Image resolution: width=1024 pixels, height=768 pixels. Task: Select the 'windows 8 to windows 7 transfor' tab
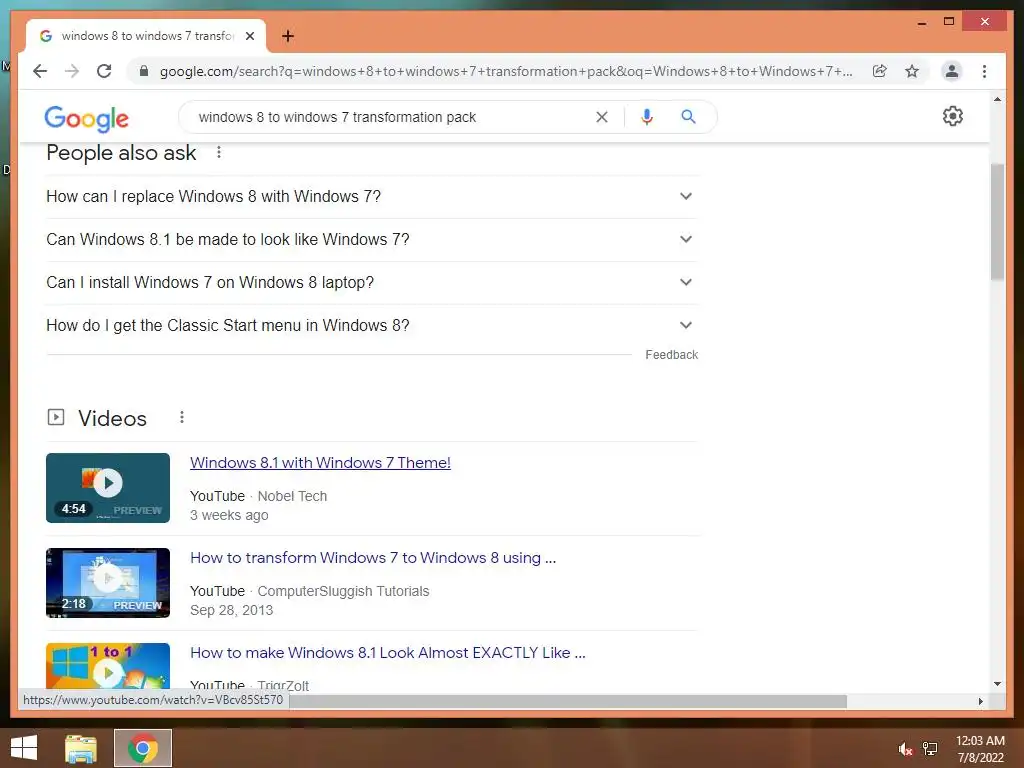(x=146, y=36)
